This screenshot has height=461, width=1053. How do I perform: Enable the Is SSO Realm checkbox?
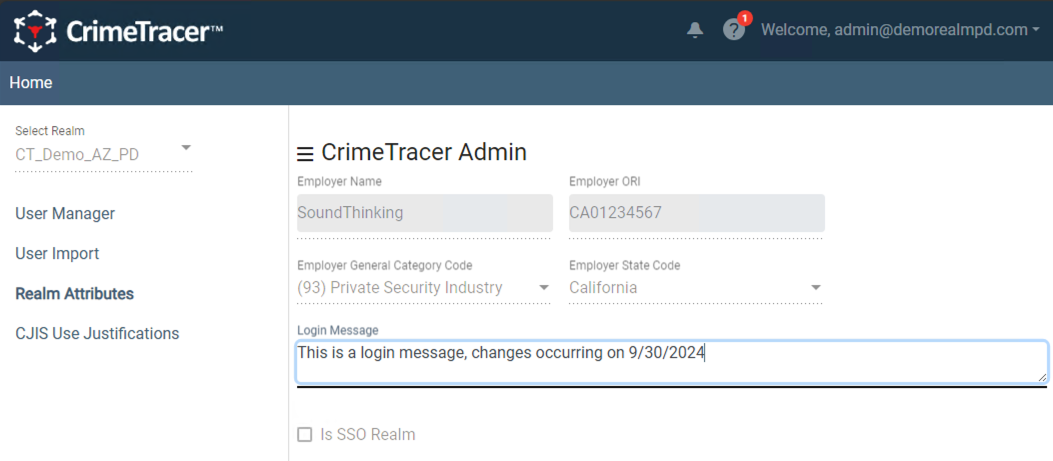[305, 435]
